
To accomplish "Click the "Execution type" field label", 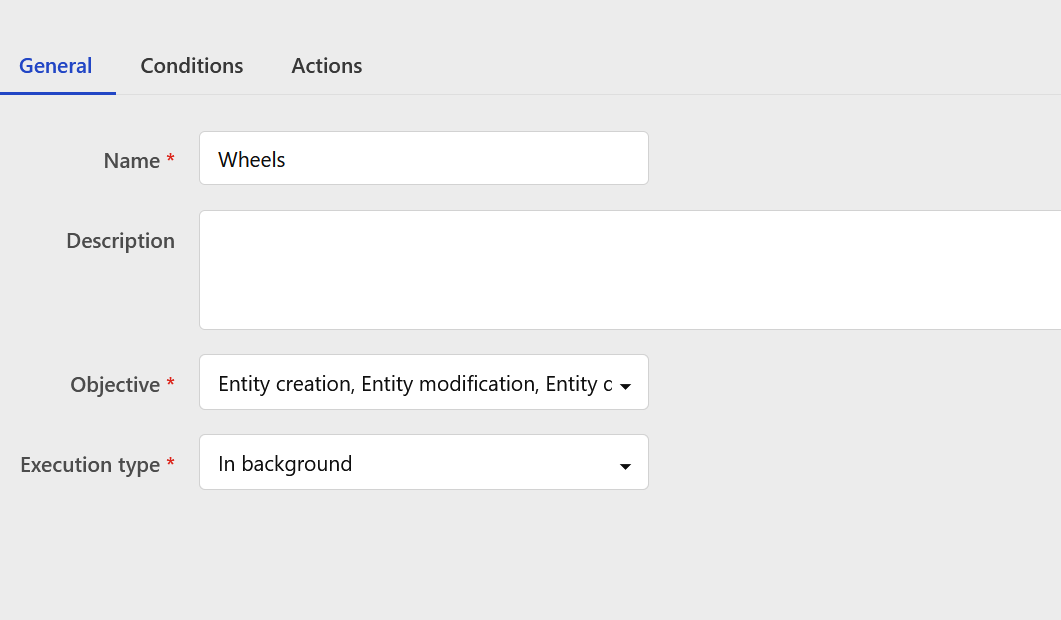I will point(90,465).
